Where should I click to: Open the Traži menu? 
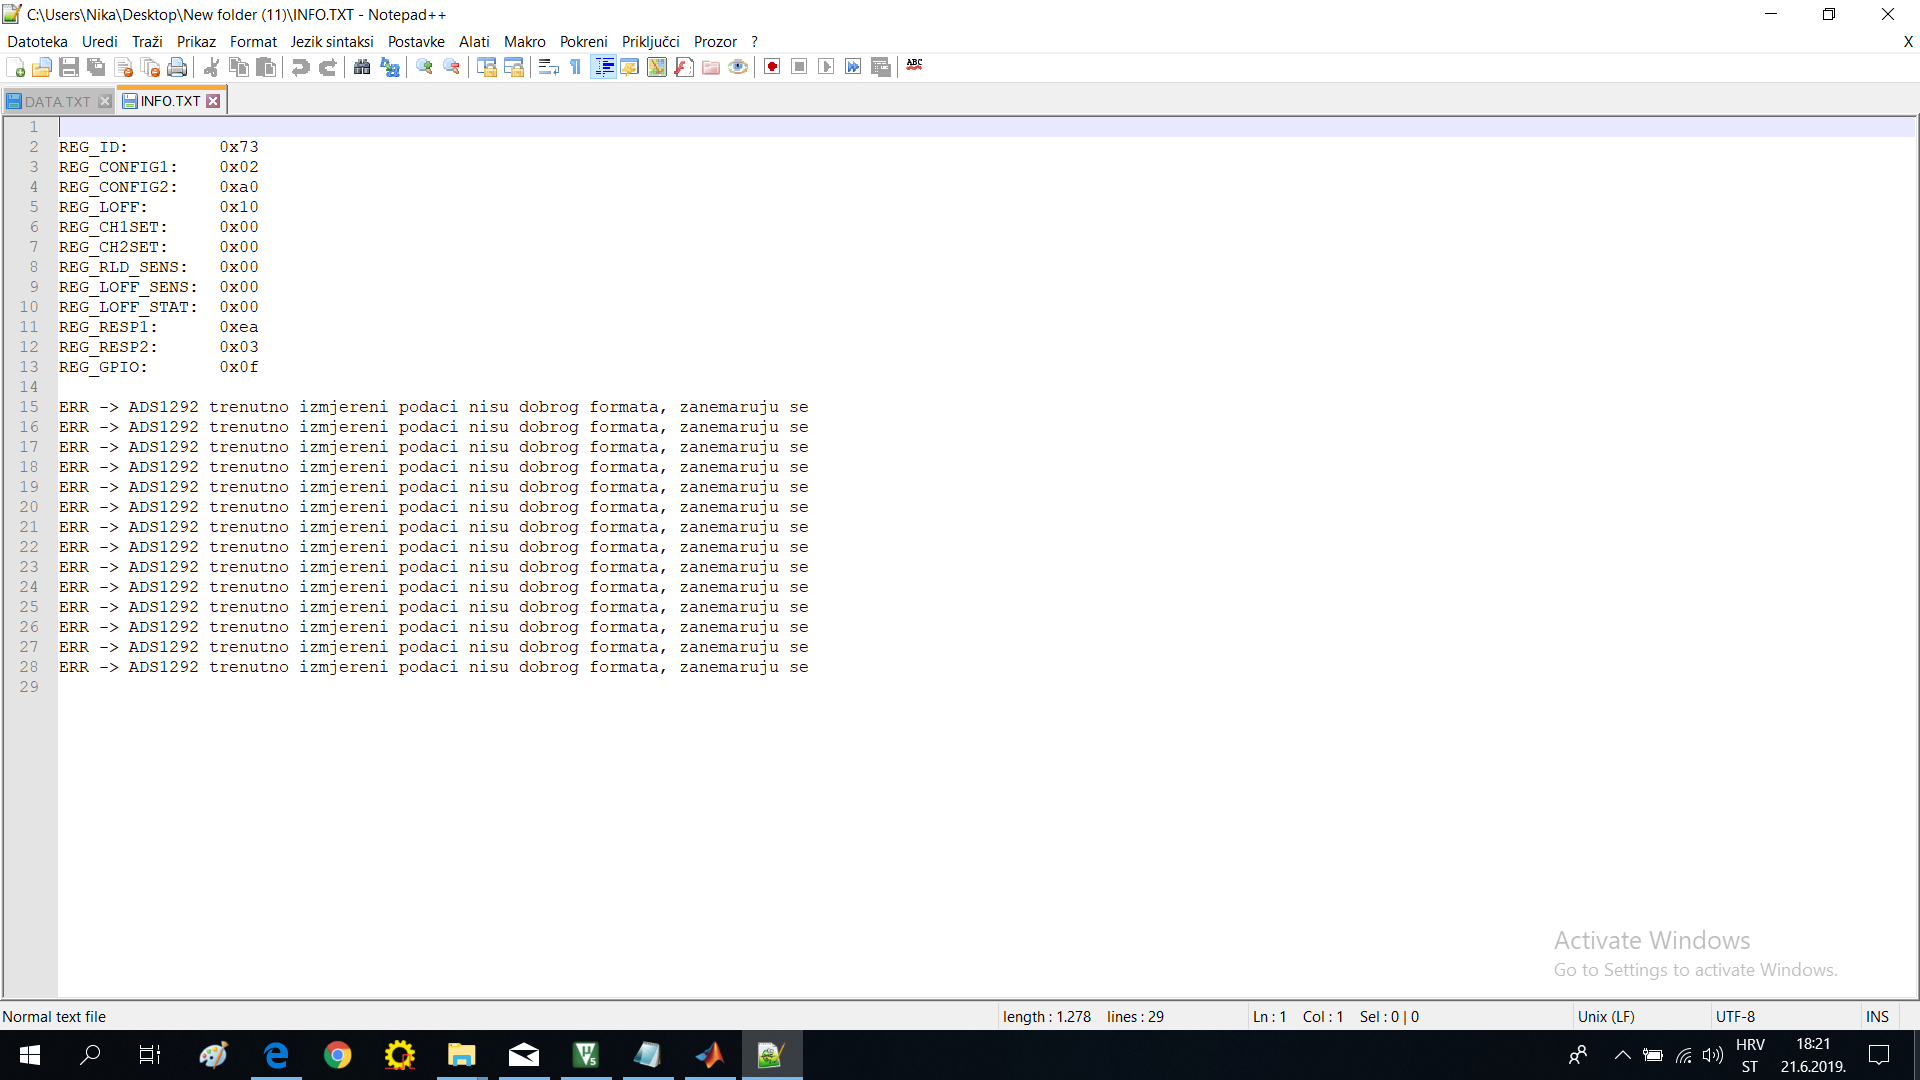147,42
